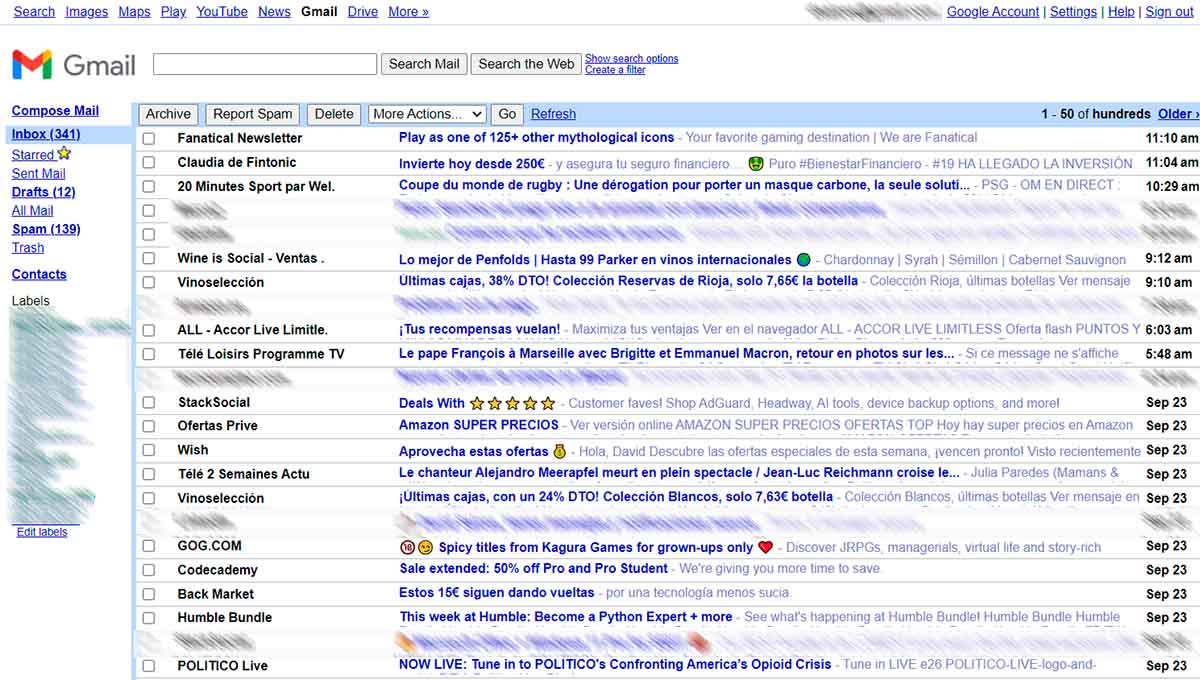Open Ofertas Prive Amazon SUPER PRECIOS email
Viewport: 1200px width, 680px height.
(479, 426)
